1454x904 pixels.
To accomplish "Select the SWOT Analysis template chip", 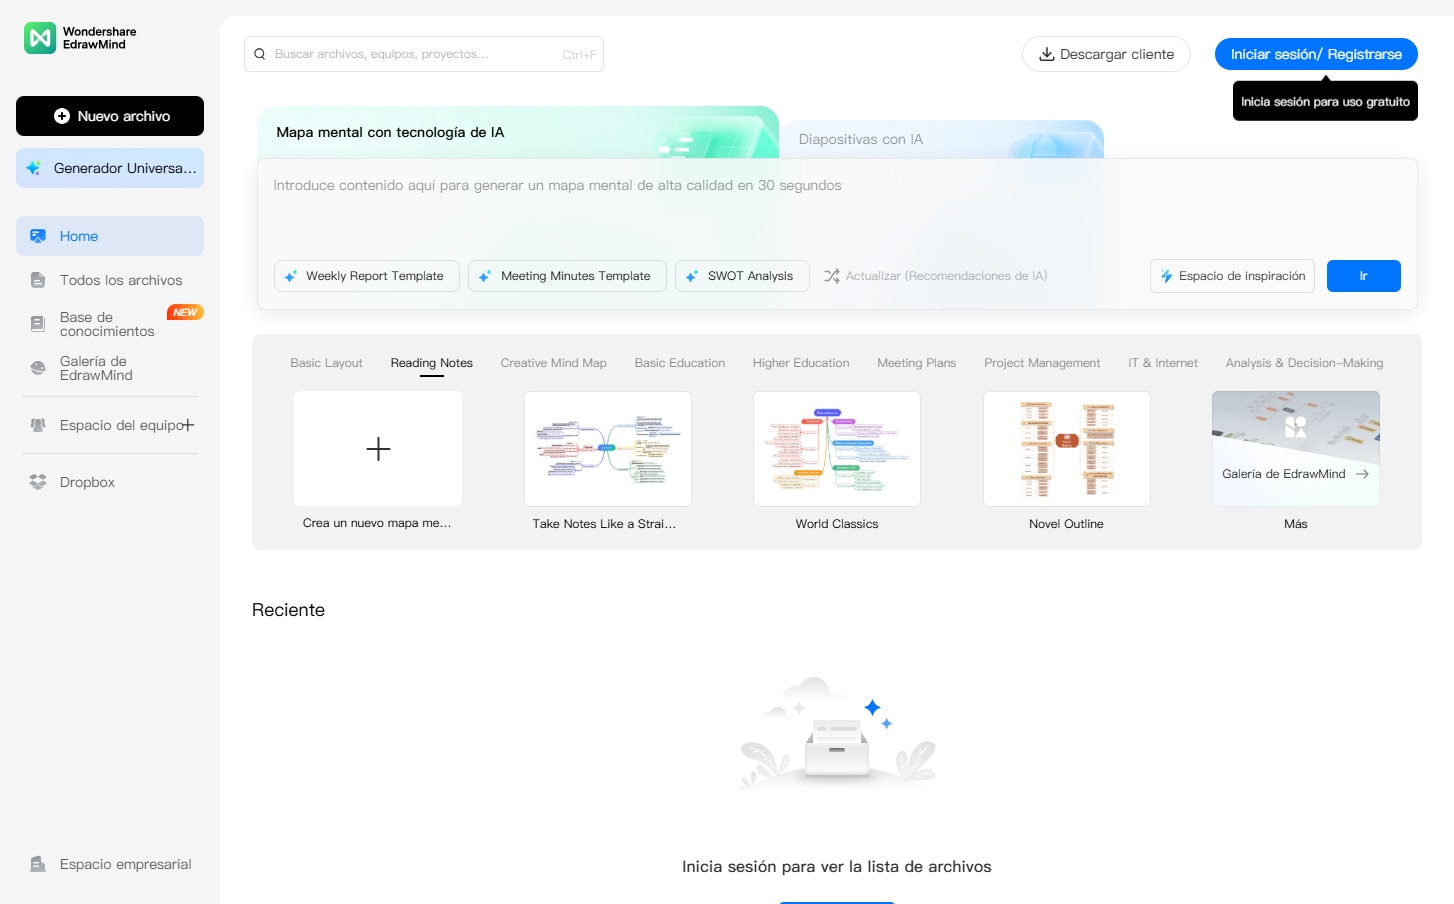I will pyautogui.click(x=742, y=276).
